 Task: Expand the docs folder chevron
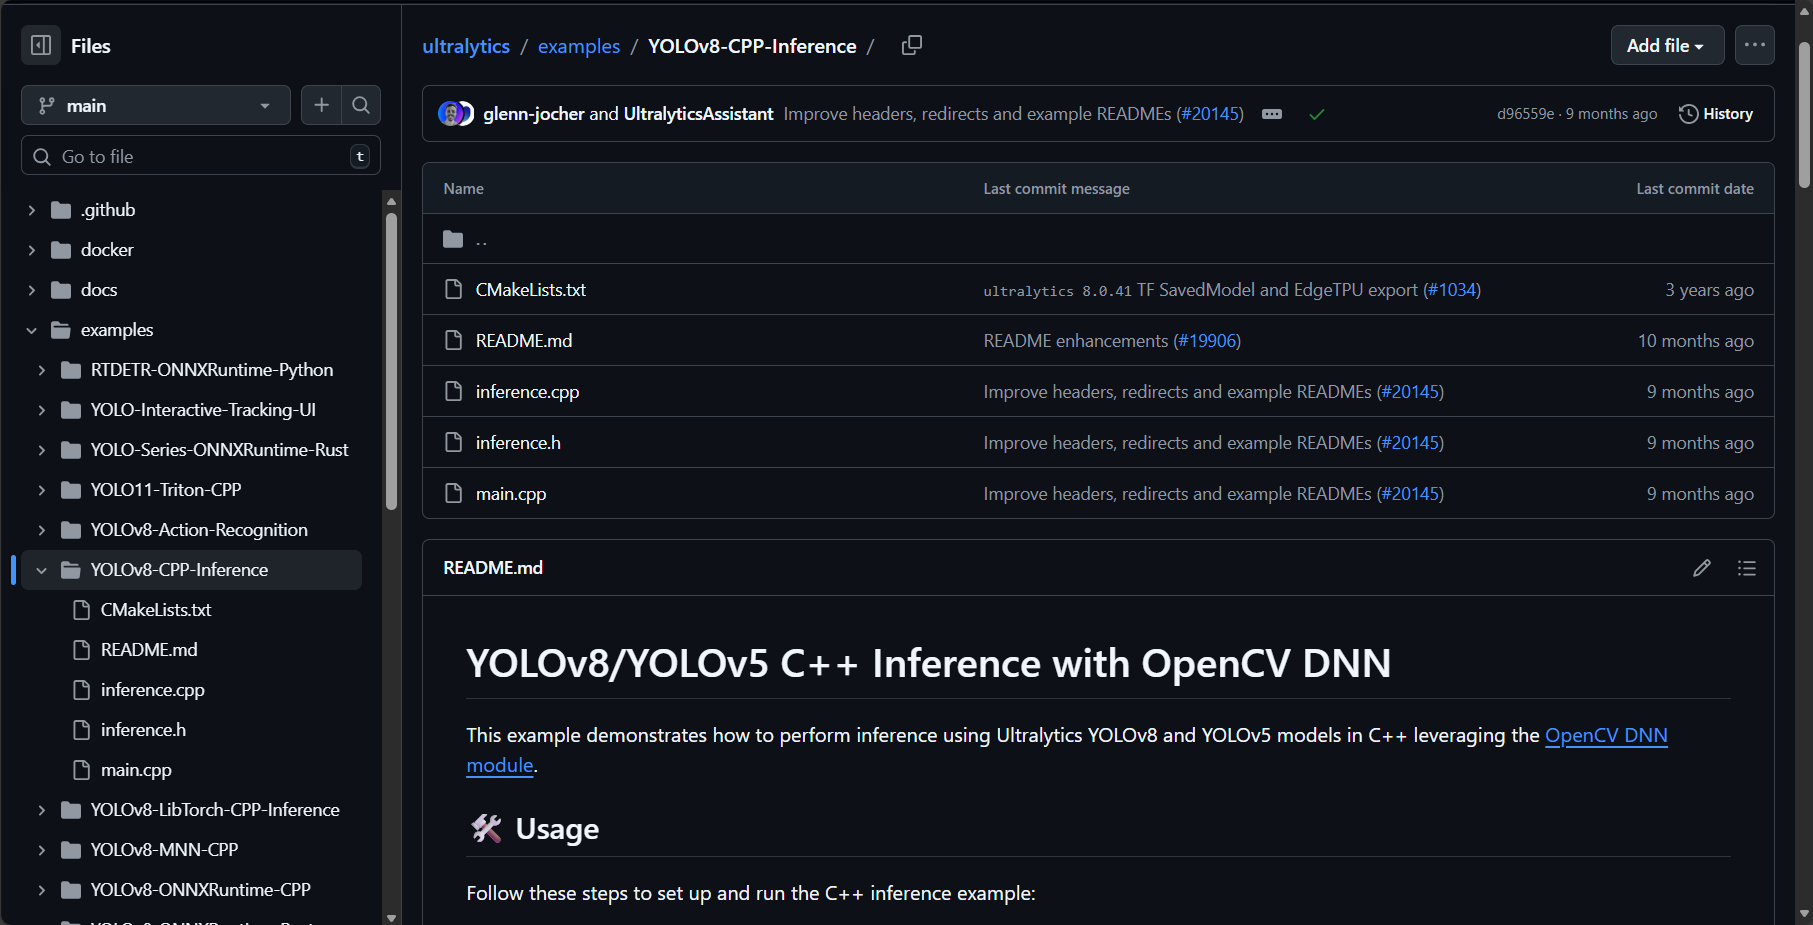31,290
